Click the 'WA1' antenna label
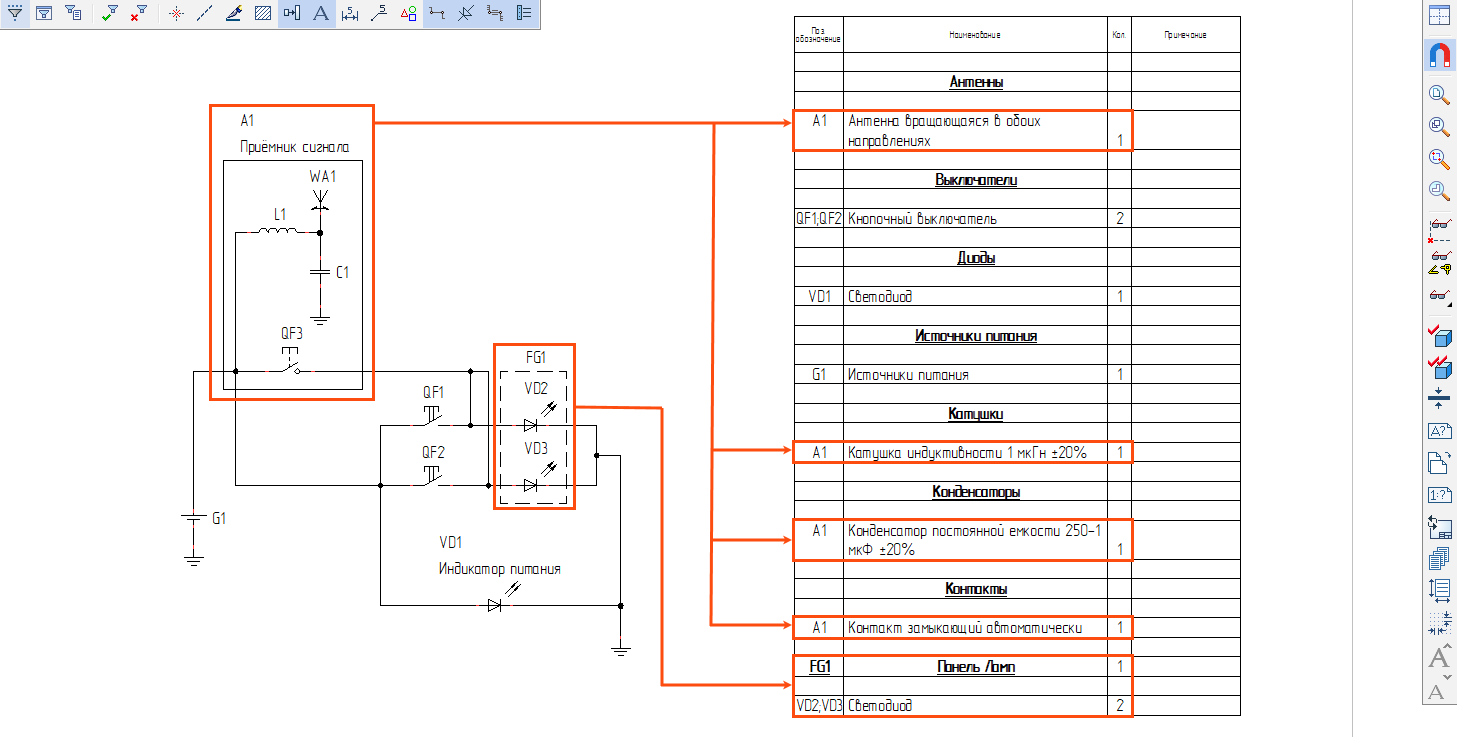Image resolution: width=1457 pixels, height=737 pixels. tap(322, 176)
